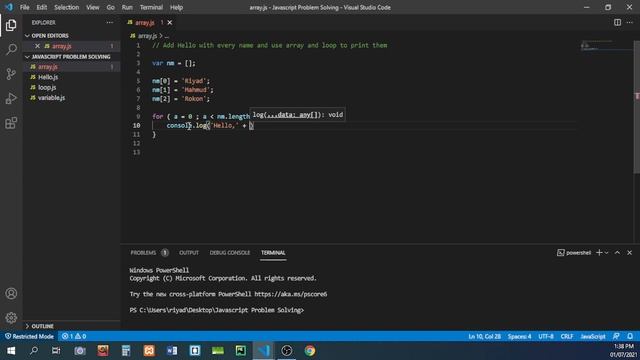Viewport: 640px width, 360px height.
Task: Open the Run menu
Action: (127, 7)
